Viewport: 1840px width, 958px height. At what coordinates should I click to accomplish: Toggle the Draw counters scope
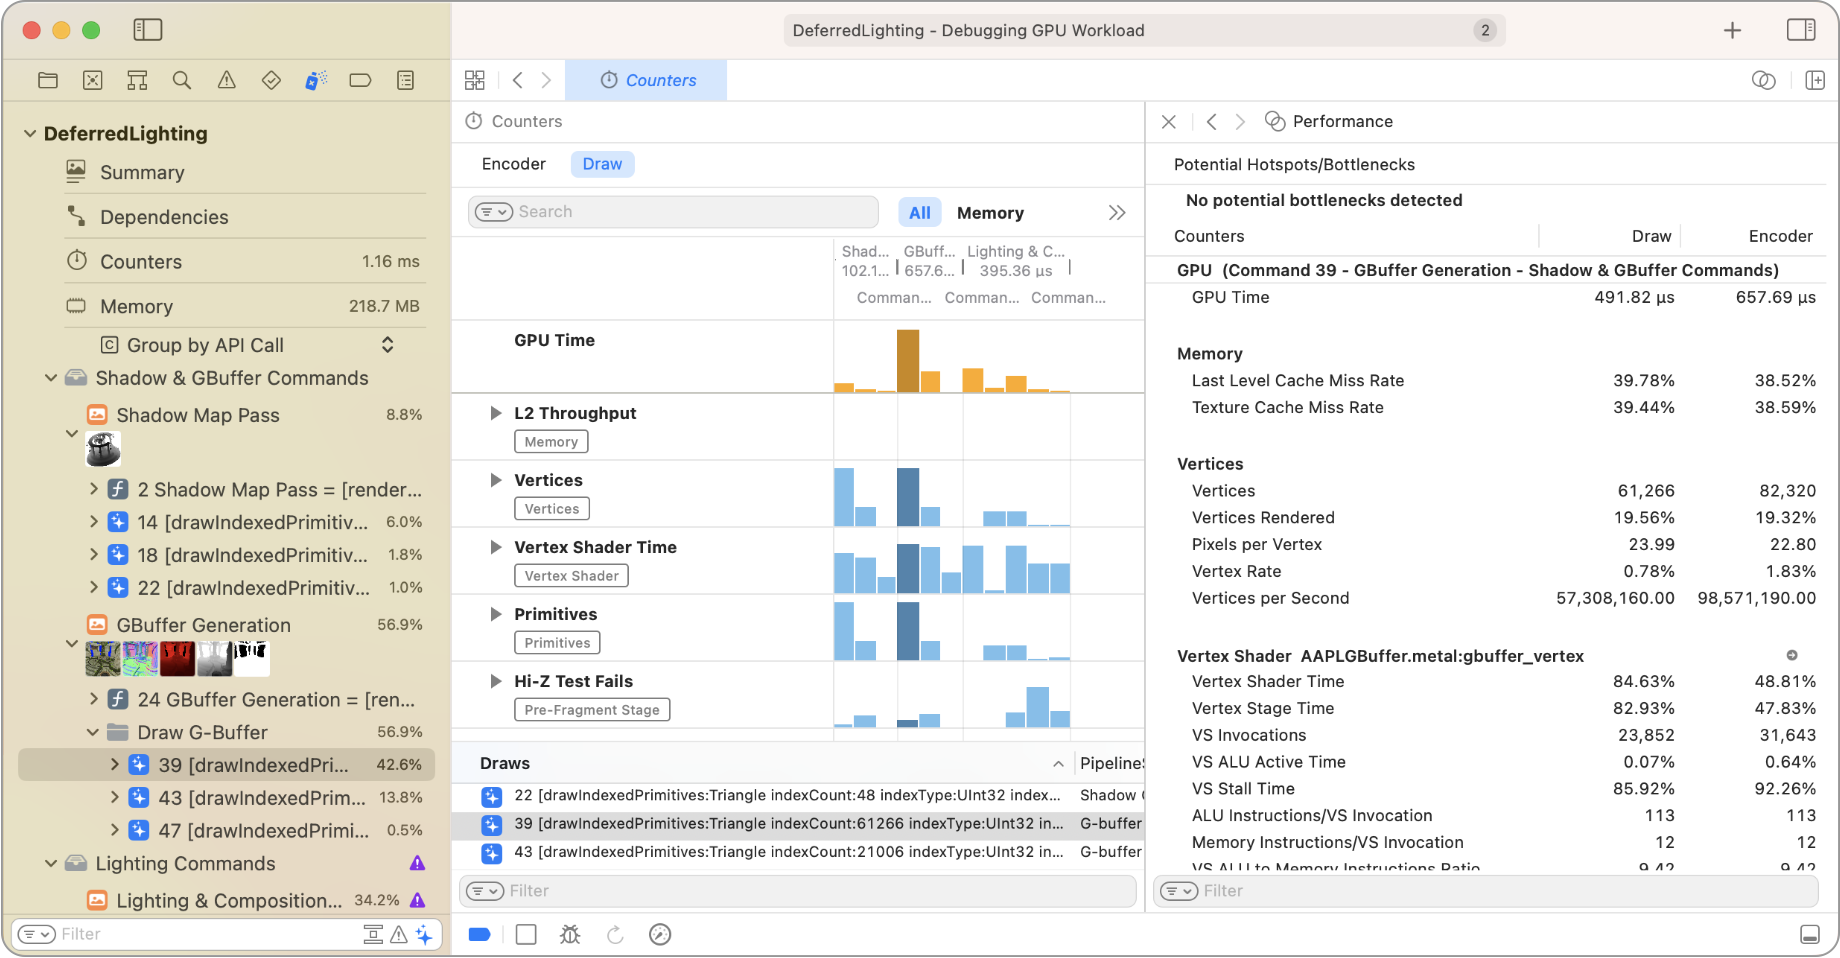(602, 164)
